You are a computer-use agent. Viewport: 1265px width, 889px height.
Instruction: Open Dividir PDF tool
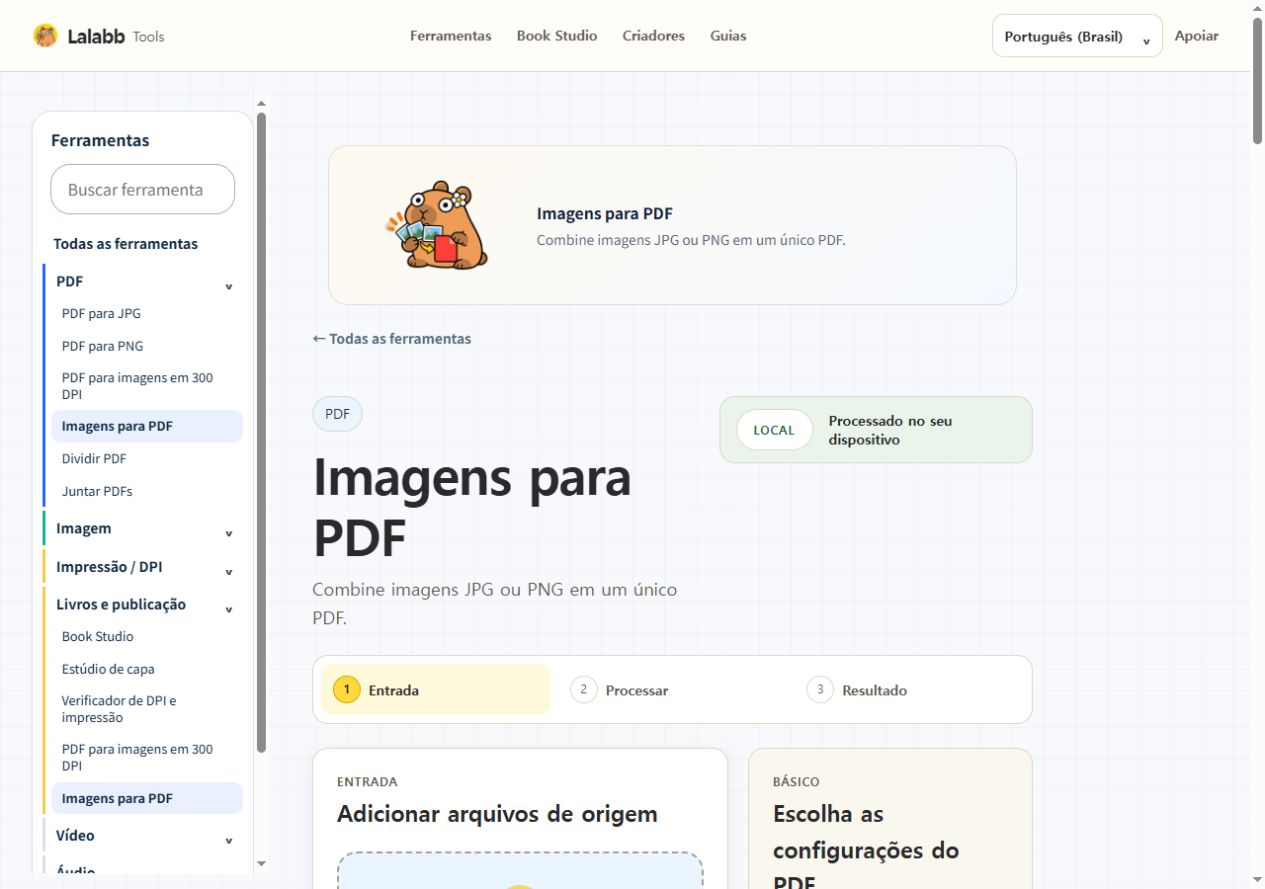point(94,459)
